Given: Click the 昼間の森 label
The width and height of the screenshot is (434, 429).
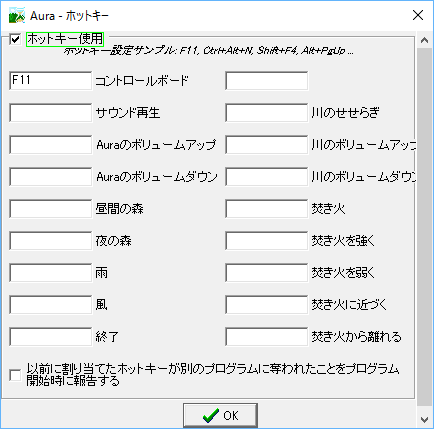Looking at the screenshot, I should click(x=119, y=209).
